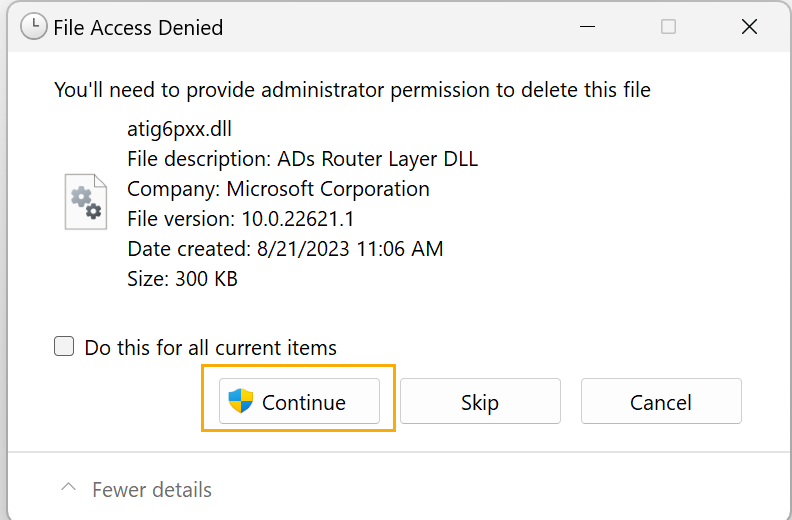Maximize the File Access Denied window
The height and width of the screenshot is (520, 792).
(668, 26)
